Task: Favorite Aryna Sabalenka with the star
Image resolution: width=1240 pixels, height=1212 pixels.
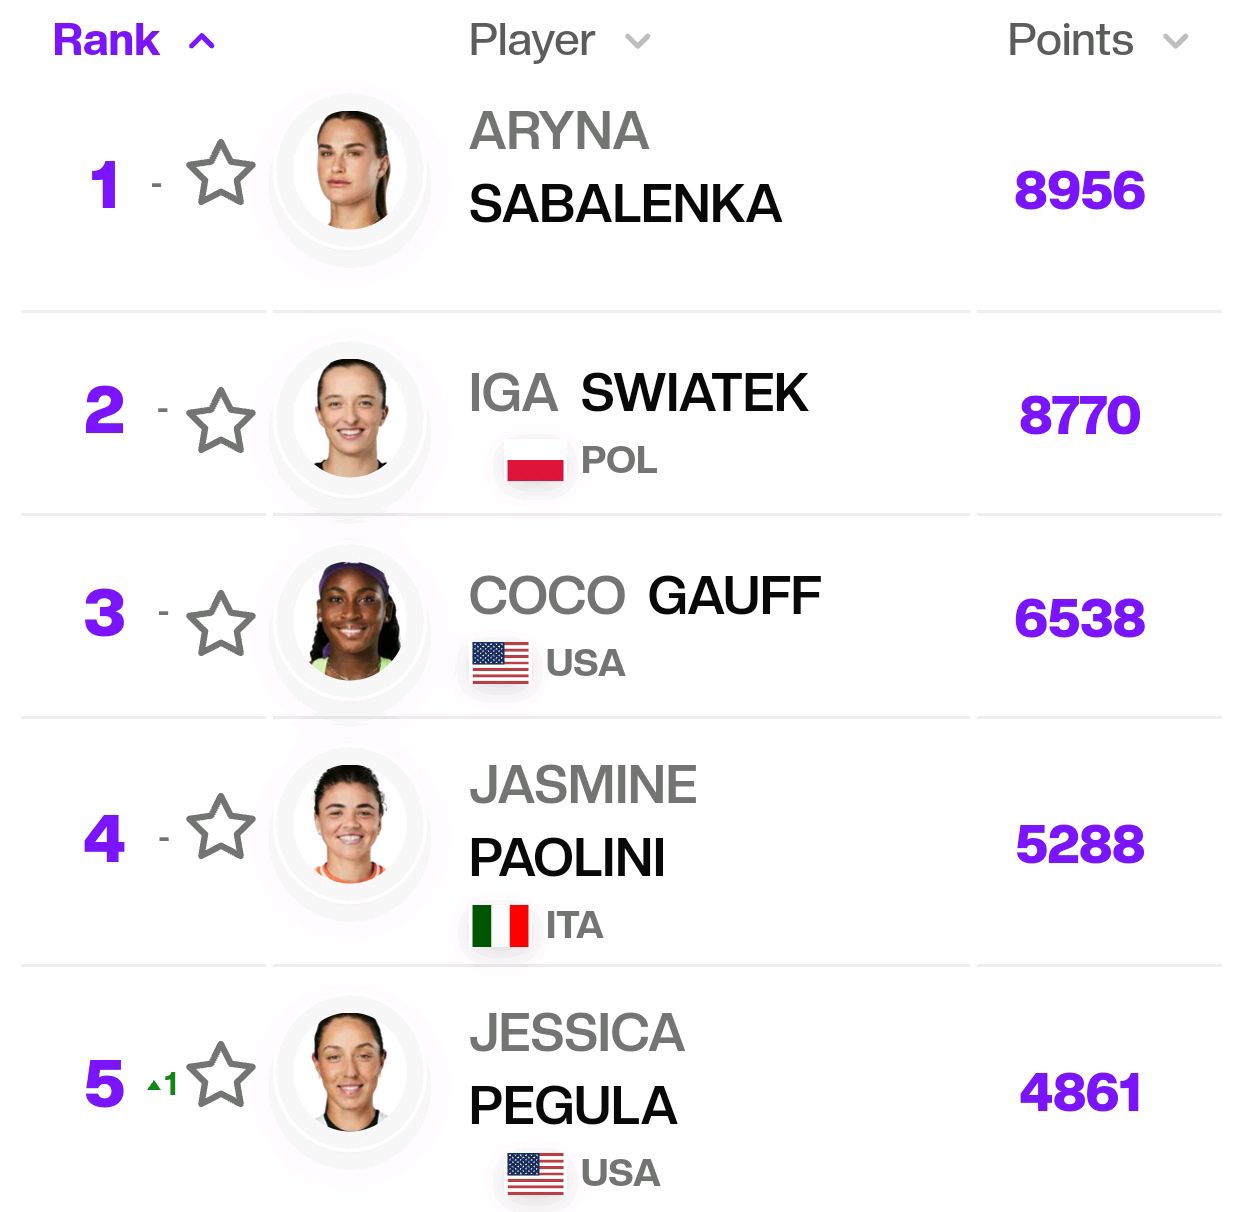Action: click(x=221, y=173)
